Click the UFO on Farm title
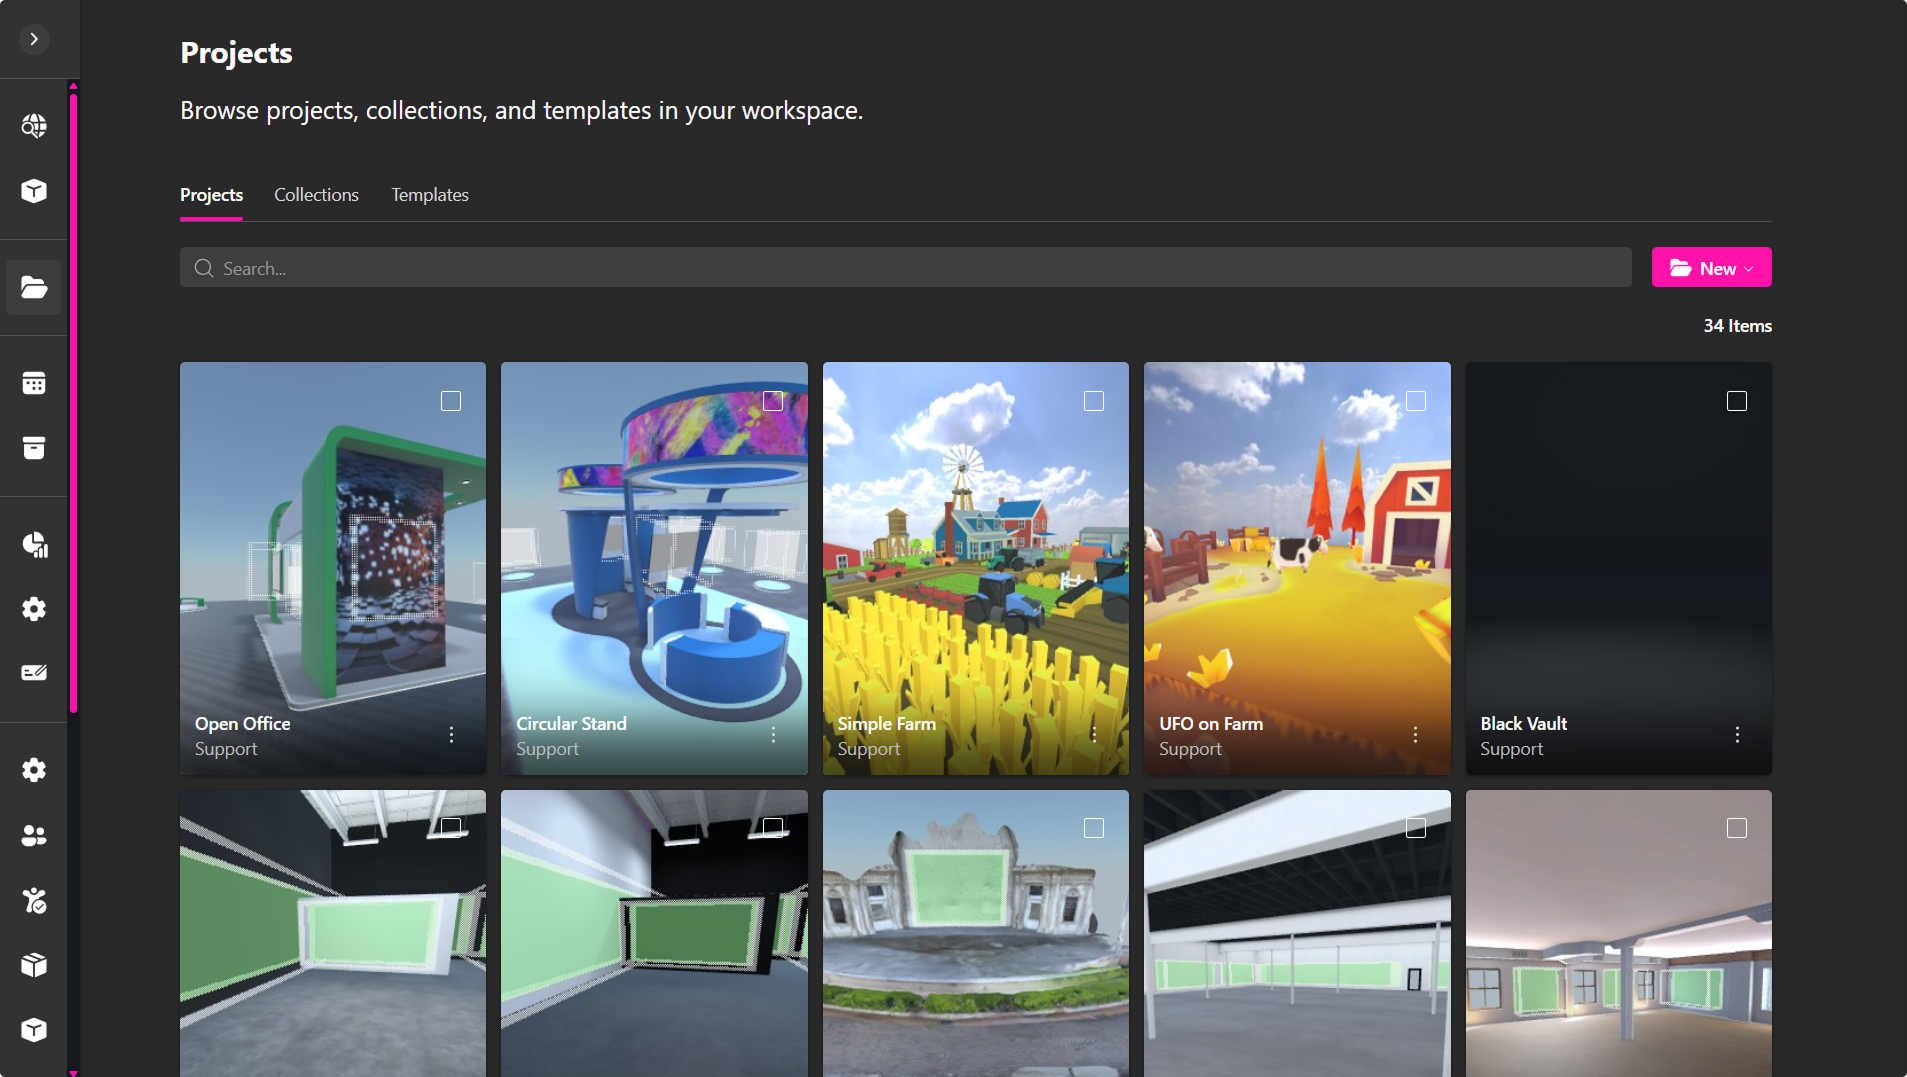1907x1077 pixels. [x=1211, y=723]
